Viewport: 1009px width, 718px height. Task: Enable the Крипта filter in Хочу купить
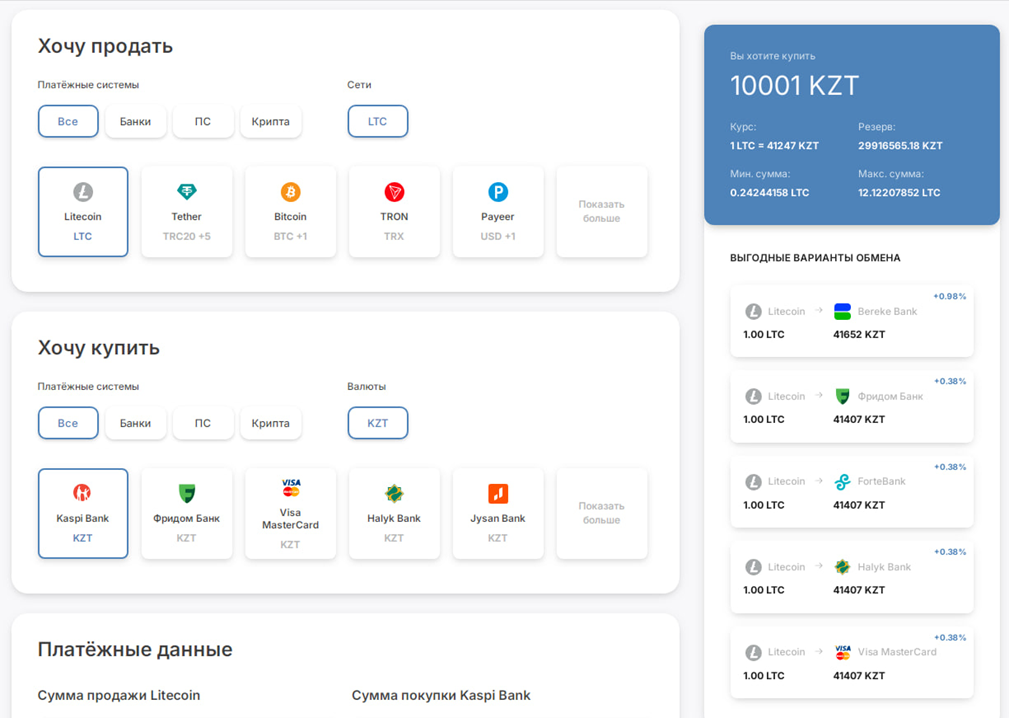pyautogui.click(x=270, y=422)
